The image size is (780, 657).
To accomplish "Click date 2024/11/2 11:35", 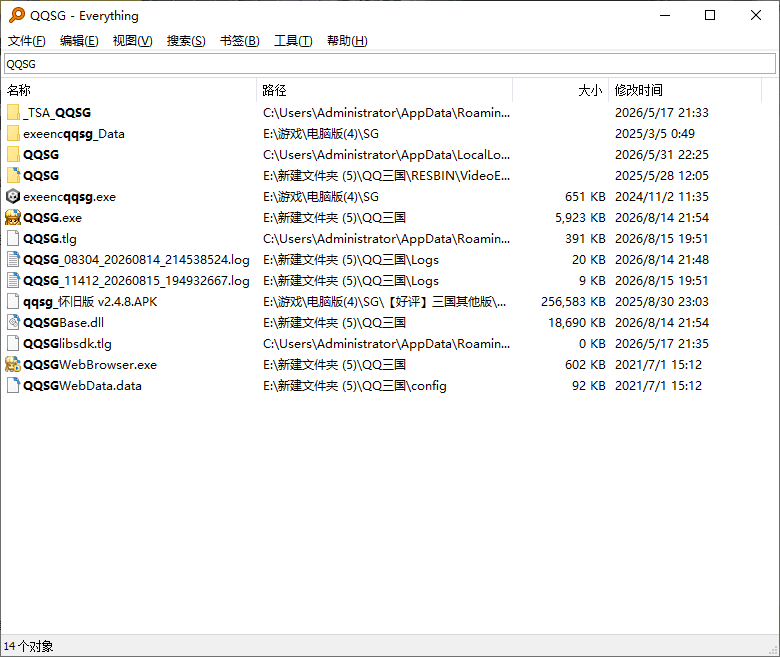I will click(x=662, y=197).
